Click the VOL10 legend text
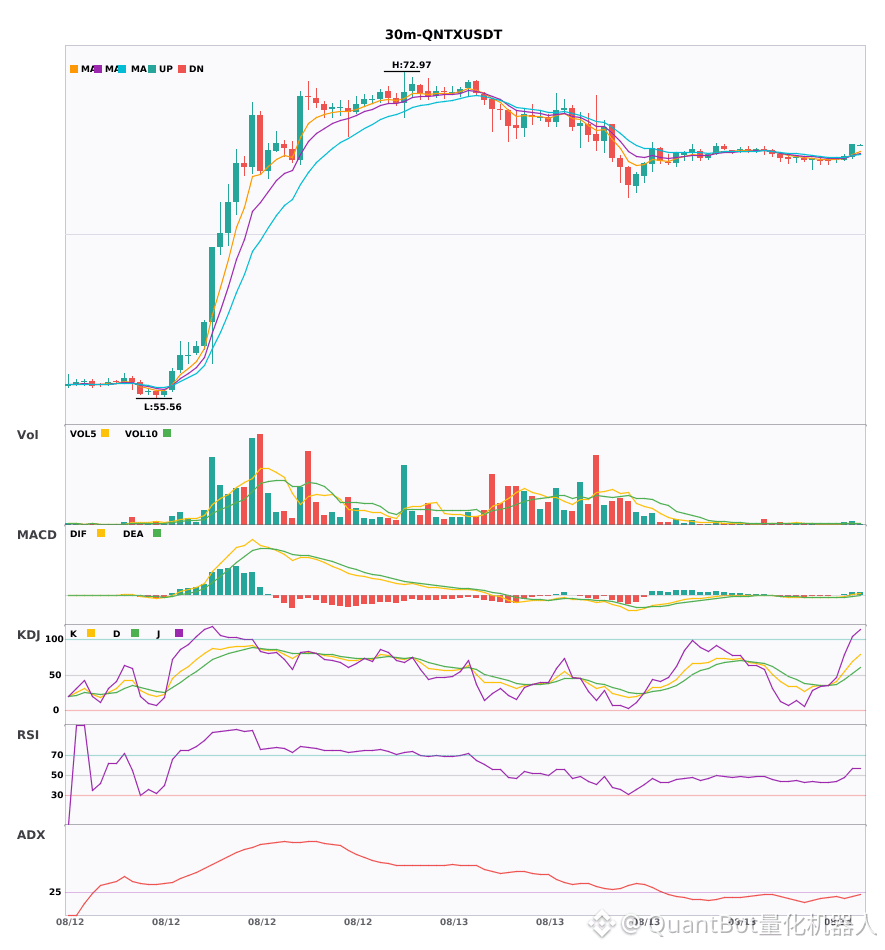Screen dimensions: 885x950 [141, 434]
